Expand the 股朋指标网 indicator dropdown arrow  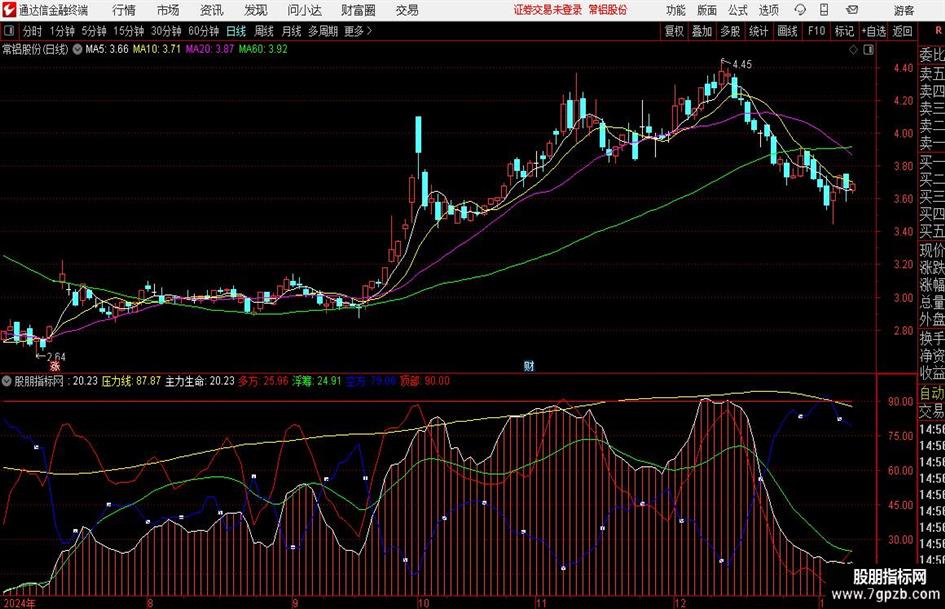click(7, 381)
